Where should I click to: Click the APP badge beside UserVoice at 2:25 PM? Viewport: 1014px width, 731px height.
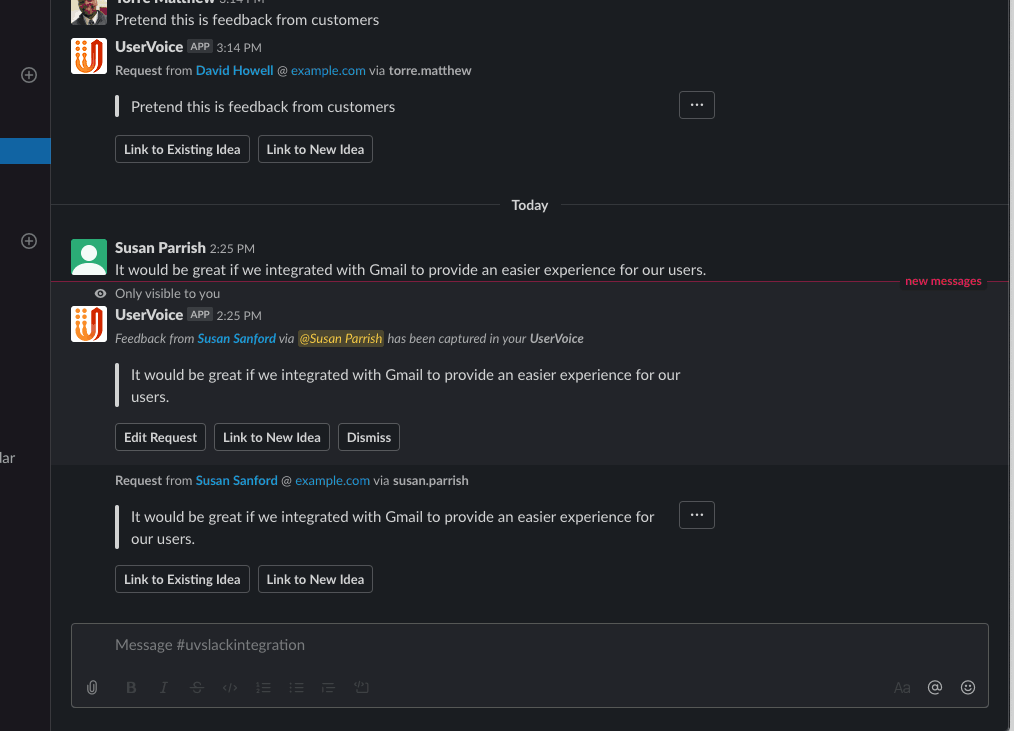(200, 314)
